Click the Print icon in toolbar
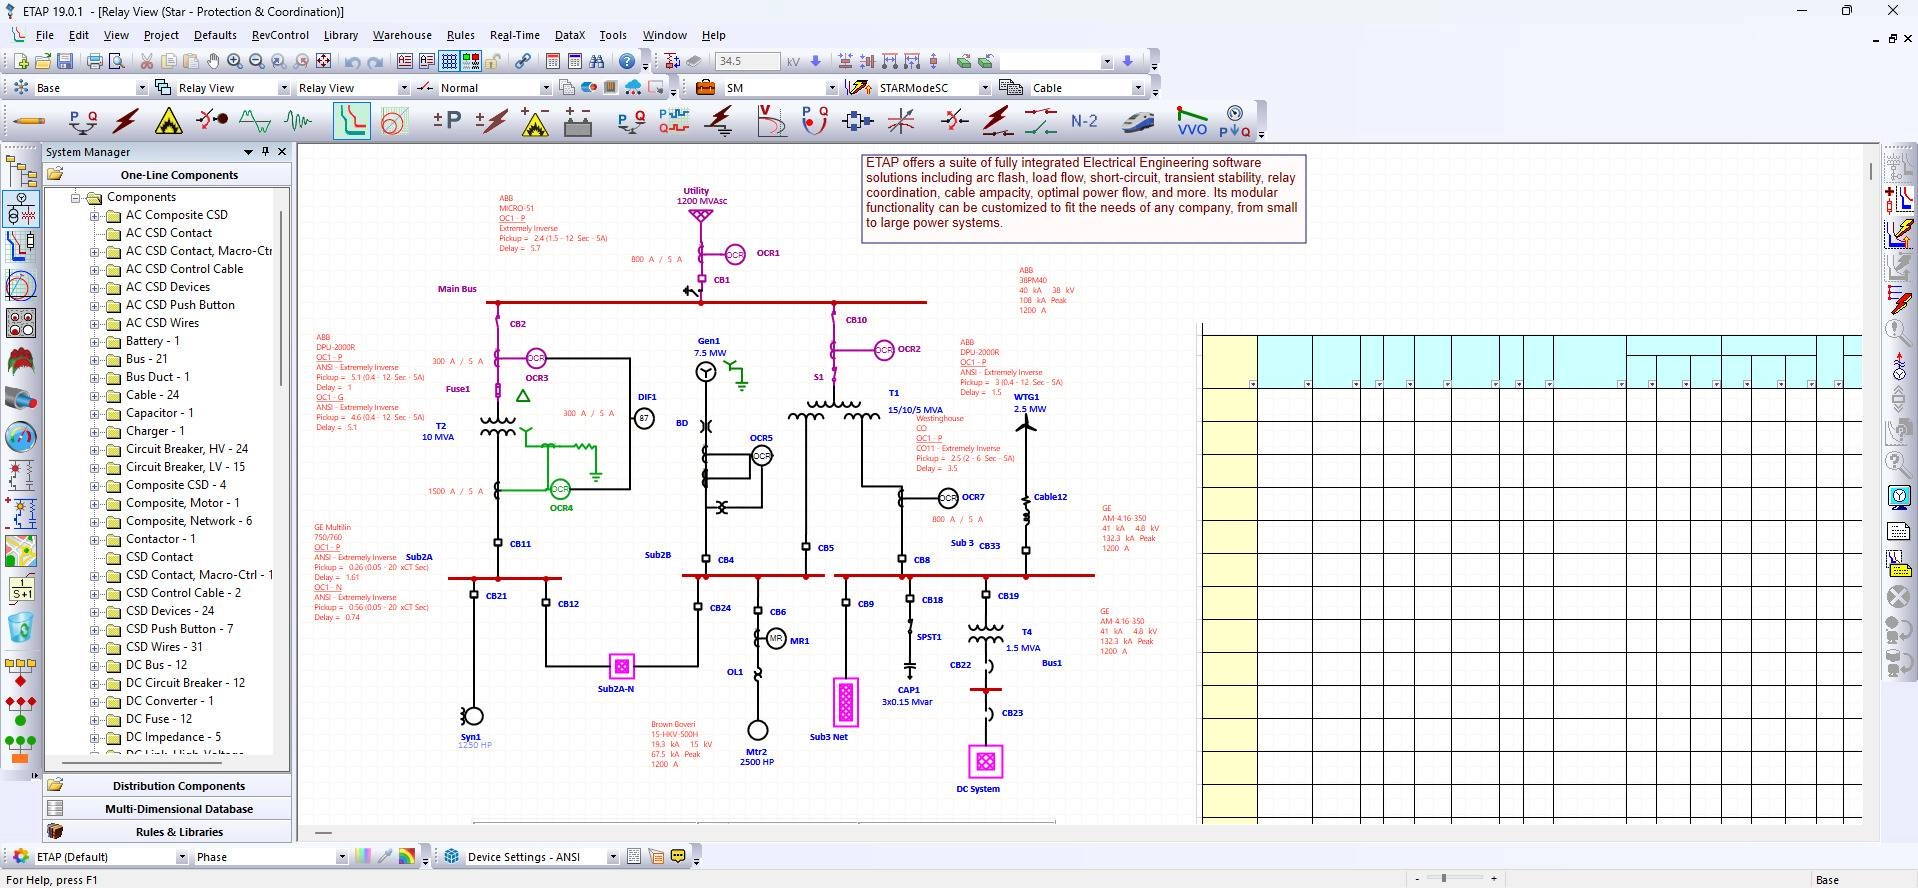Screen dimensions: 1918x888 pyautogui.click(x=95, y=61)
